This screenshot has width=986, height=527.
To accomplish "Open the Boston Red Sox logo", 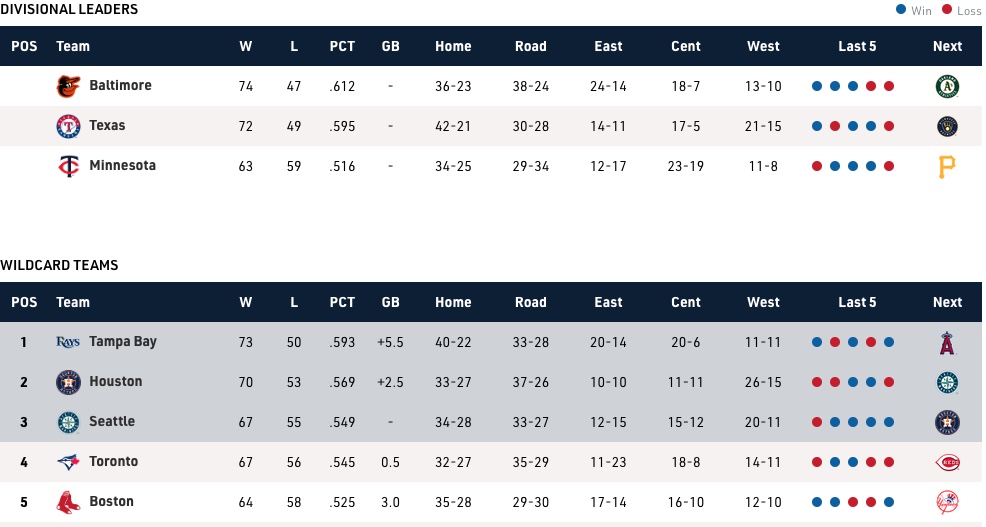I will click(x=67, y=502).
